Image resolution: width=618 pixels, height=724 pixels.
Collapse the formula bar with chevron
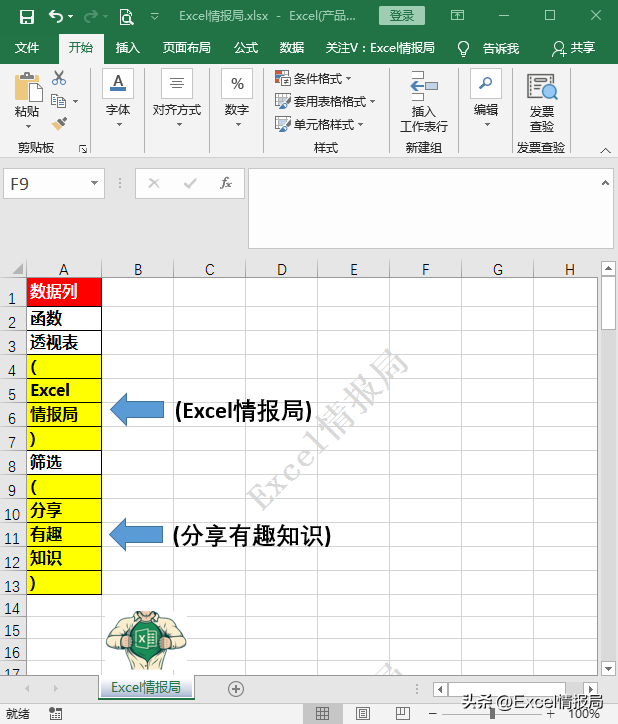pos(605,183)
